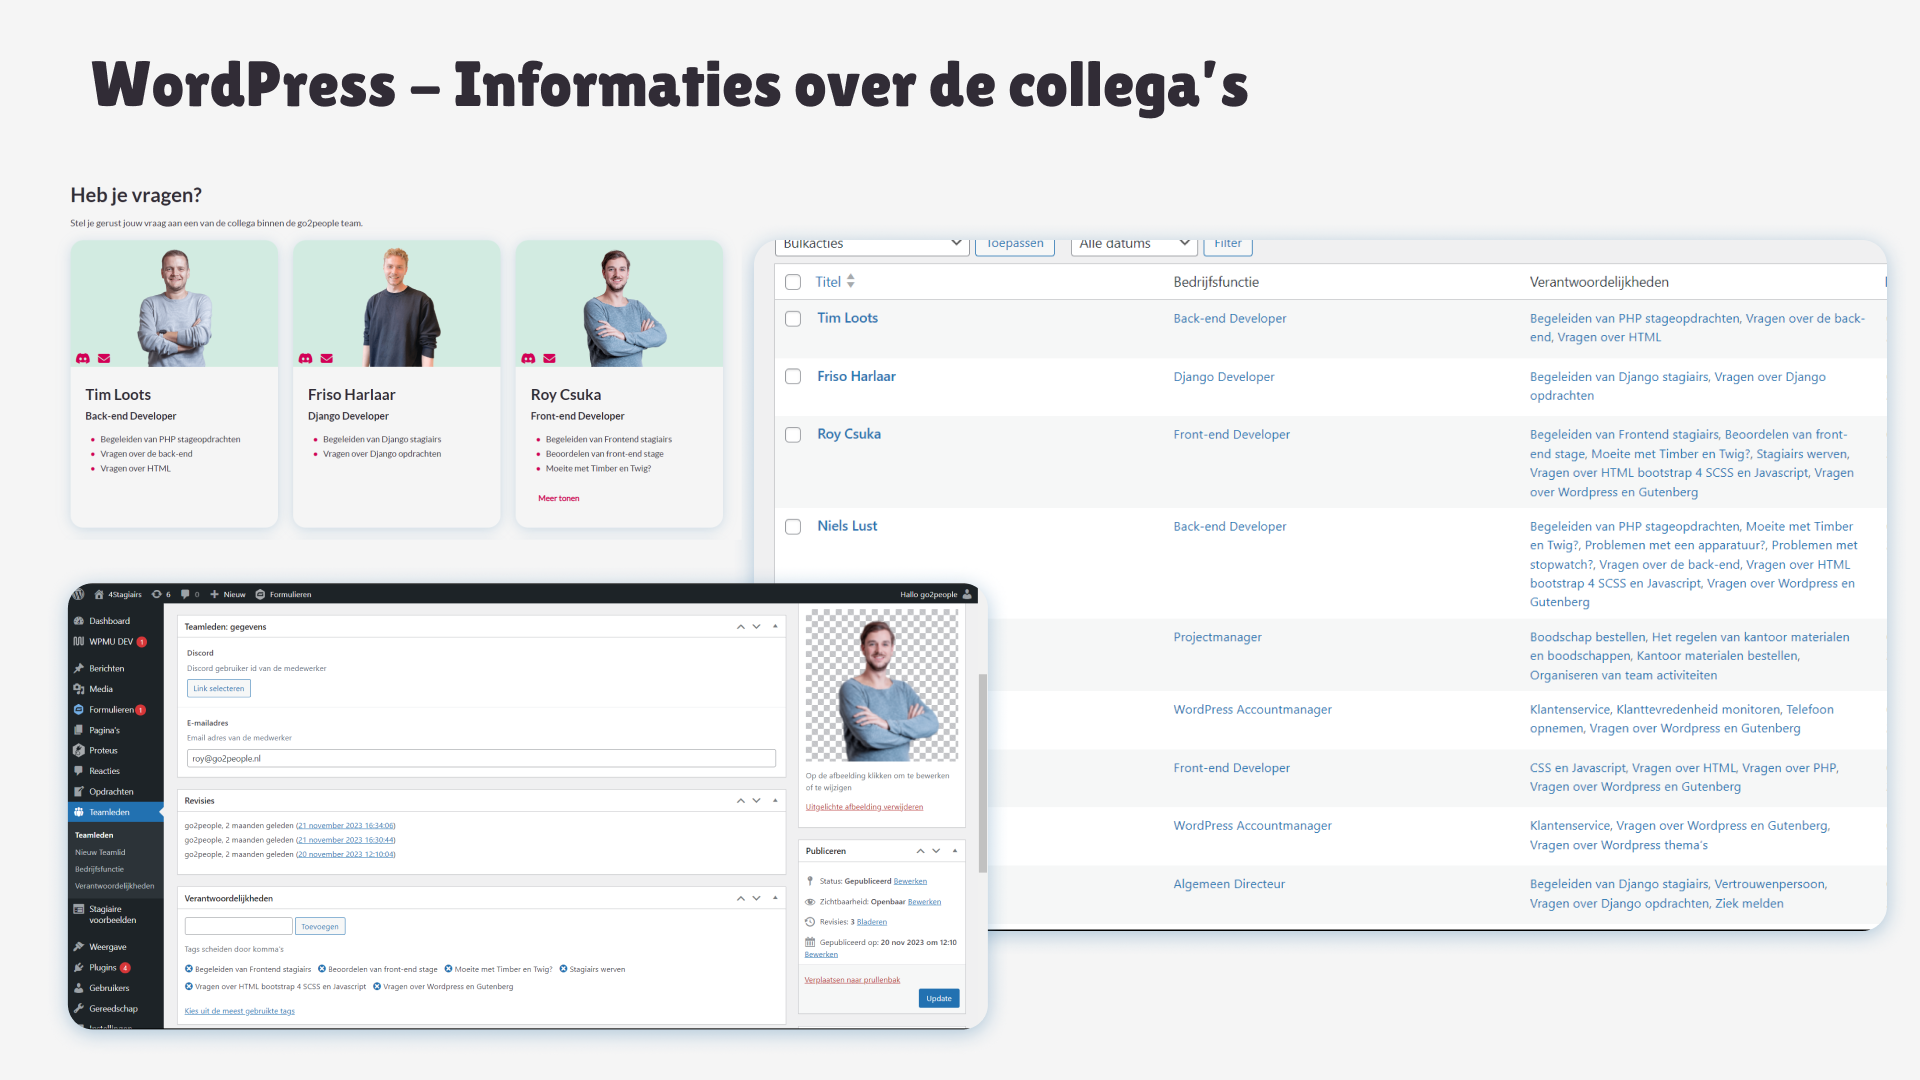Collapse the Verantwoordelijkheden panel triangle
Screen dimensions: 1920x1080
(775, 898)
